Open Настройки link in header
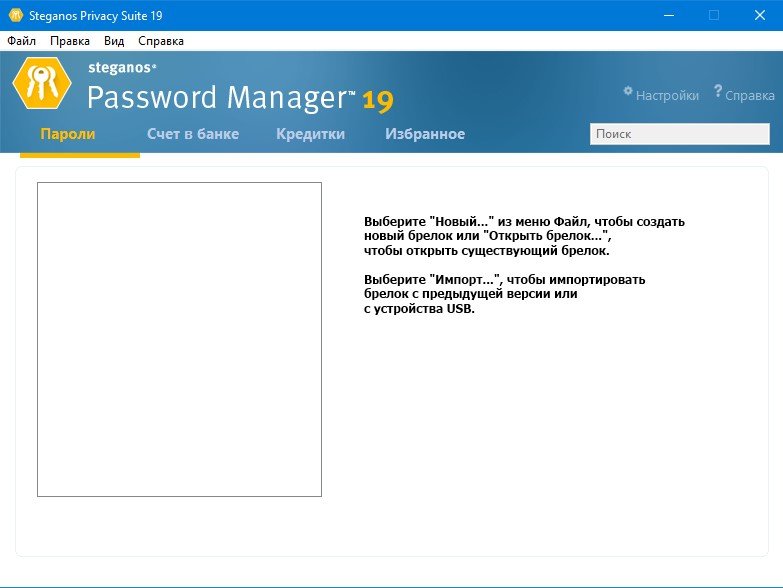Viewport: 783px width, 588px height. pos(667,95)
